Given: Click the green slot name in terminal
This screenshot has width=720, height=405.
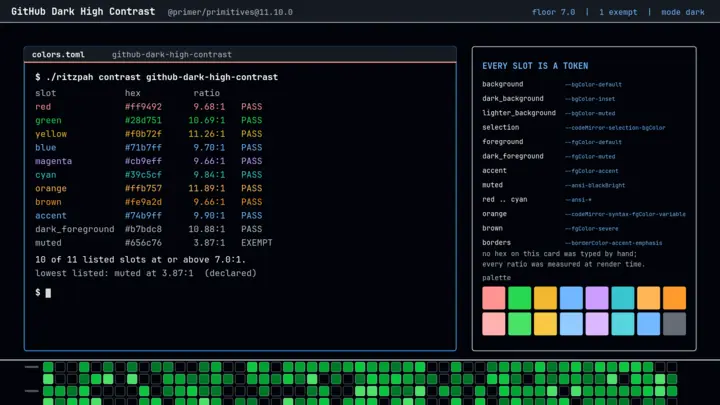Looking at the screenshot, I should click(x=48, y=120).
